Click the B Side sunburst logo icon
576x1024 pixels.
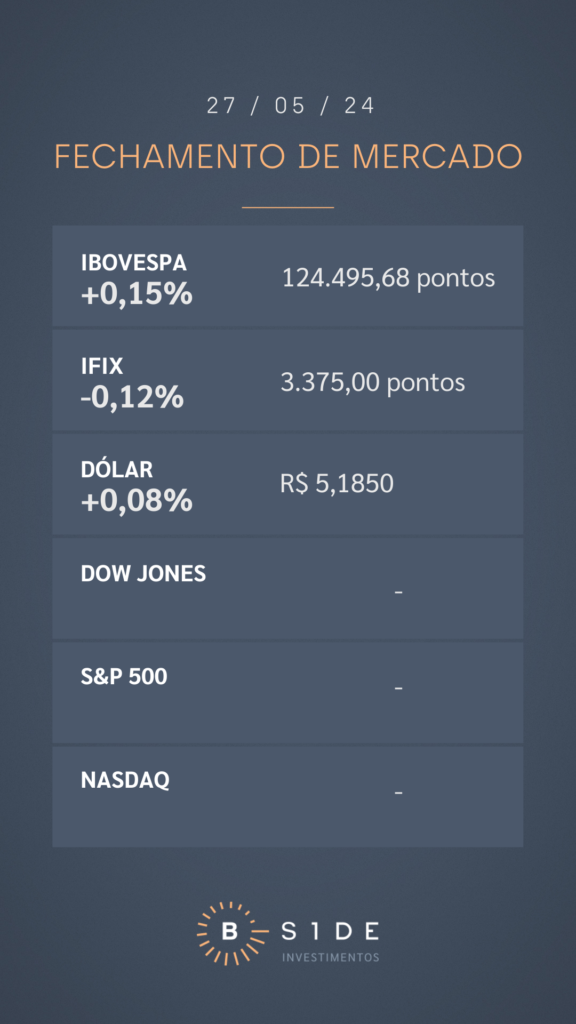(229, 933)
